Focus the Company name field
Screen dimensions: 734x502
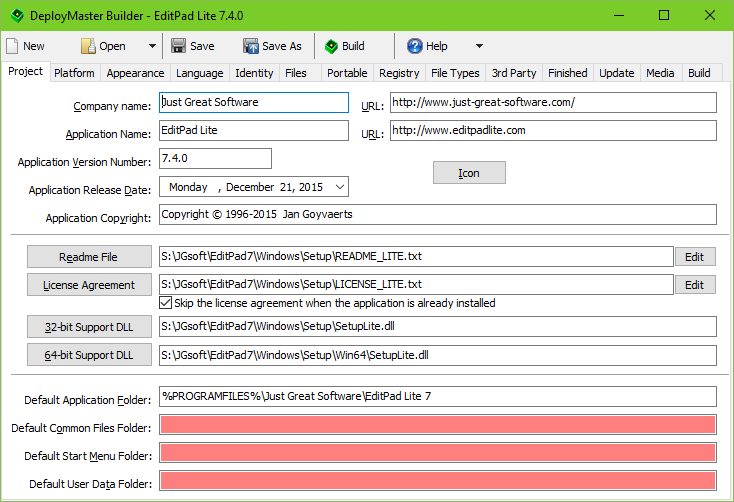[x=254, y=103]
